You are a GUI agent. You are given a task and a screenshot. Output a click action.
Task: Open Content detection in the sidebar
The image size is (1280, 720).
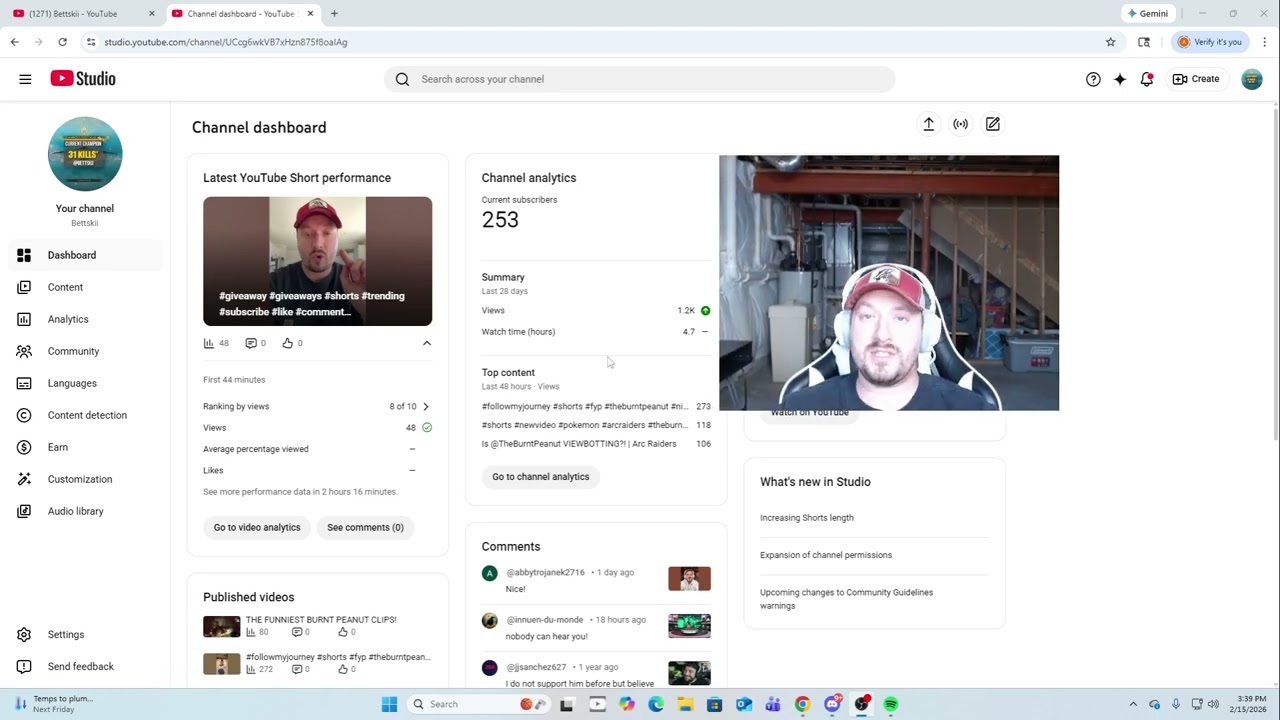point(85,415)
